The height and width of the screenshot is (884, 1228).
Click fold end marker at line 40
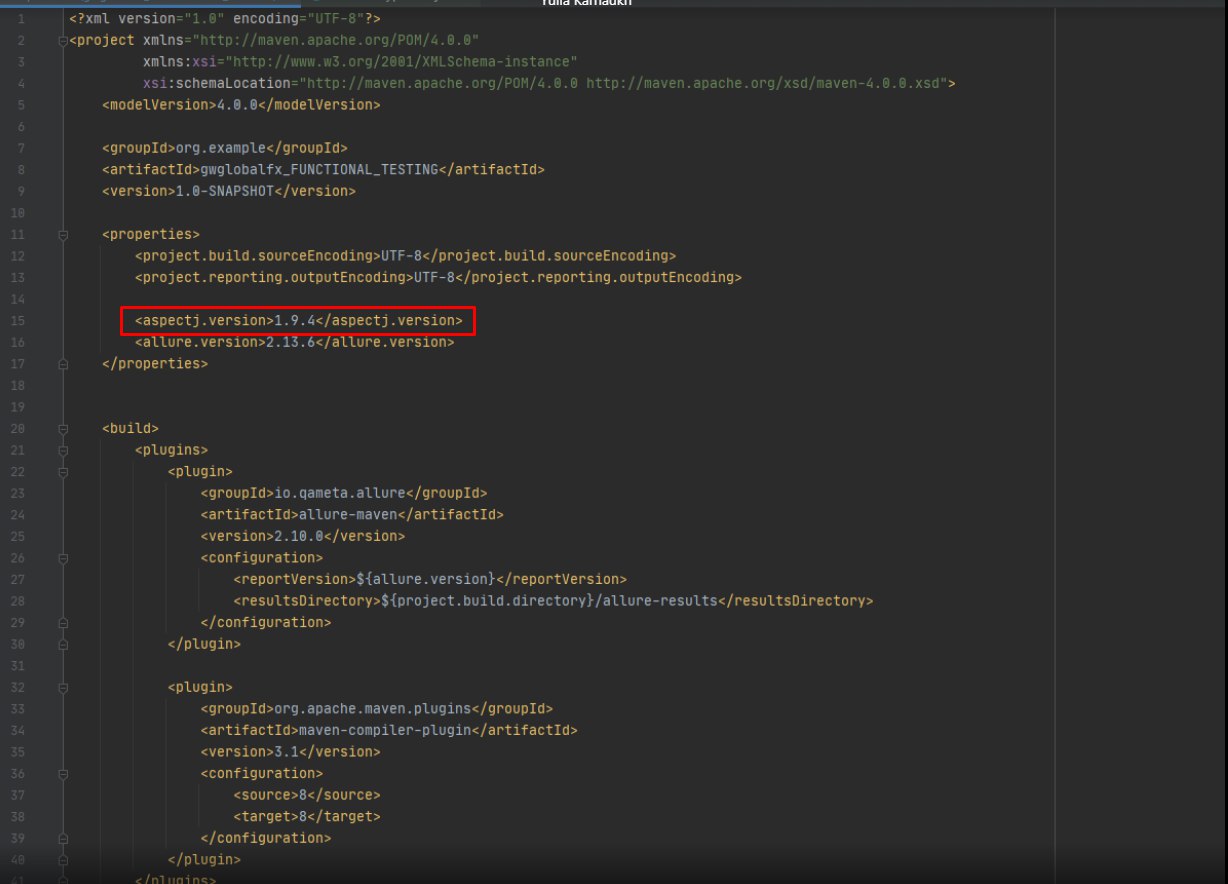64,860
